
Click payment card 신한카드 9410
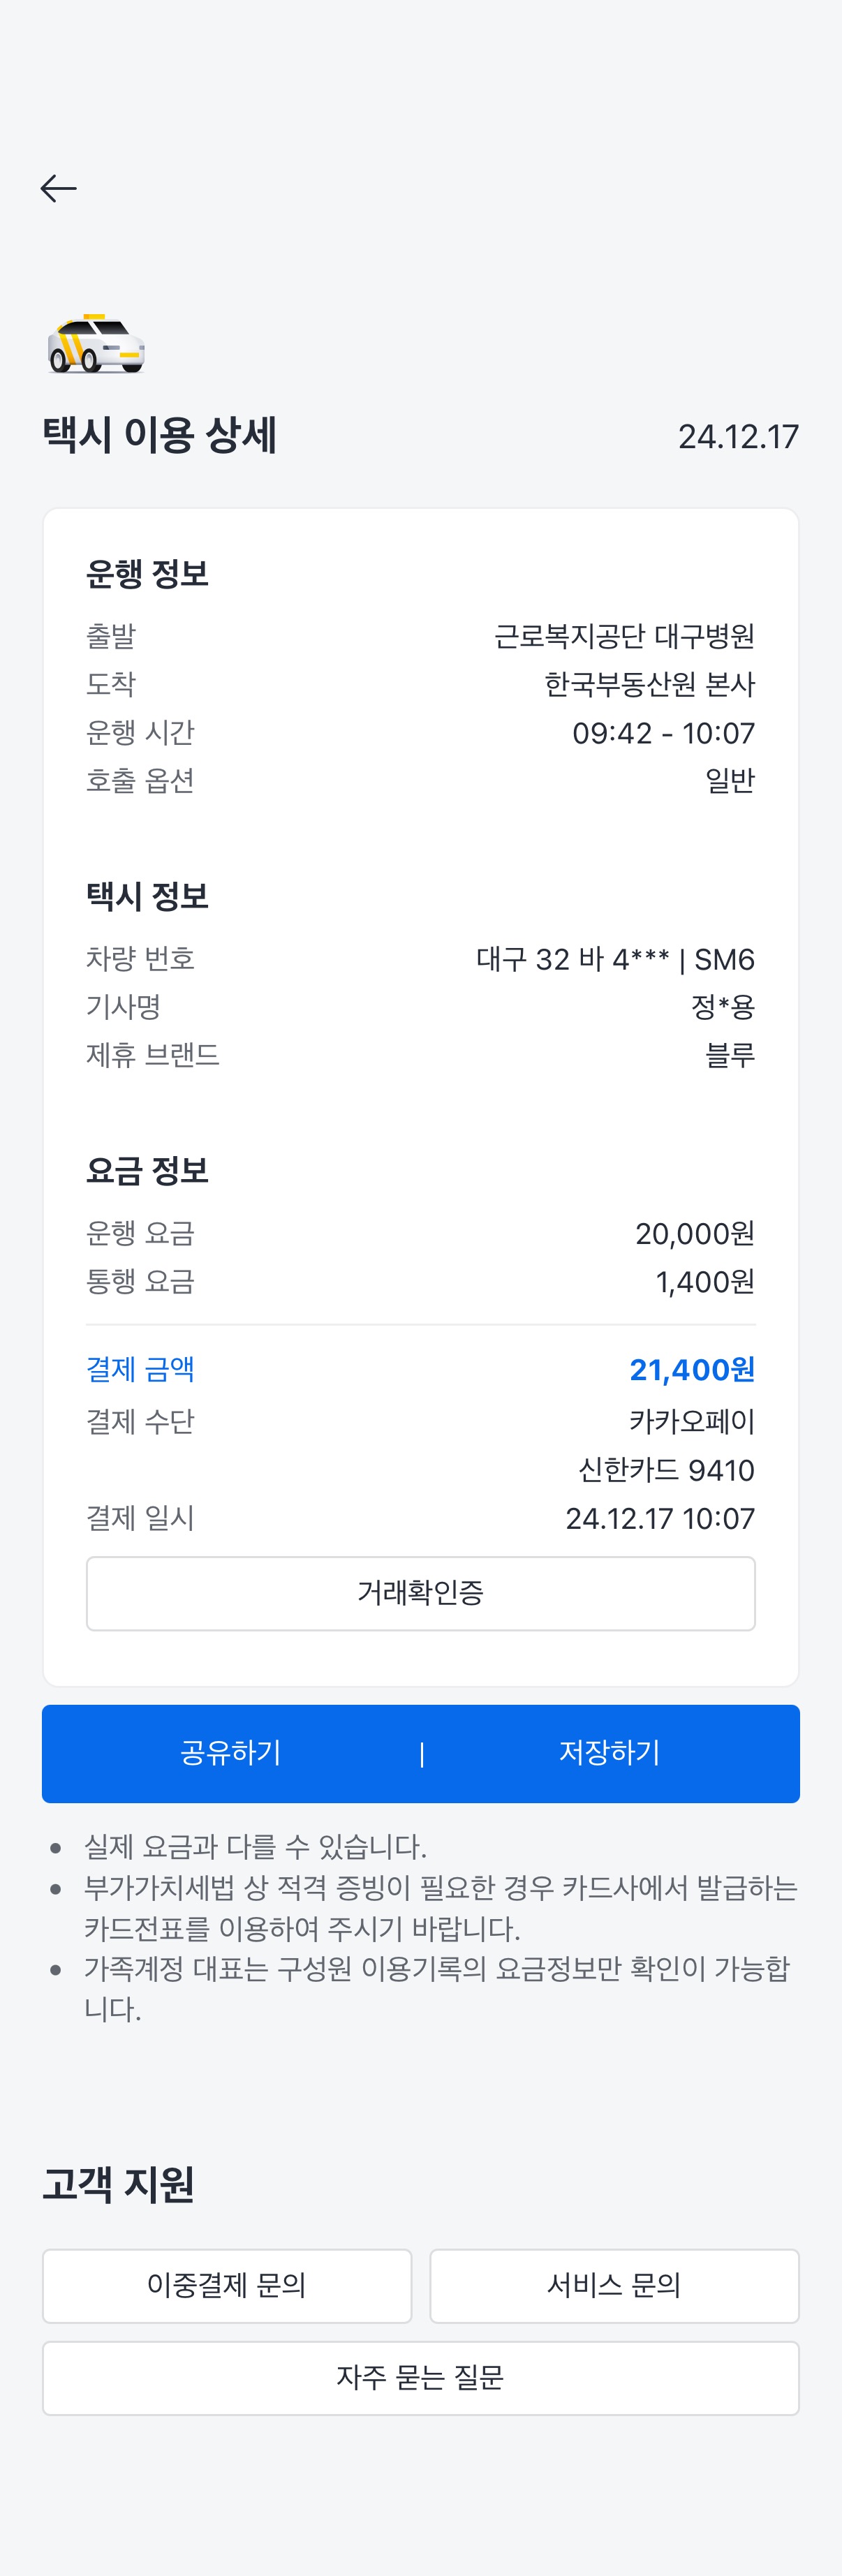666,1470
